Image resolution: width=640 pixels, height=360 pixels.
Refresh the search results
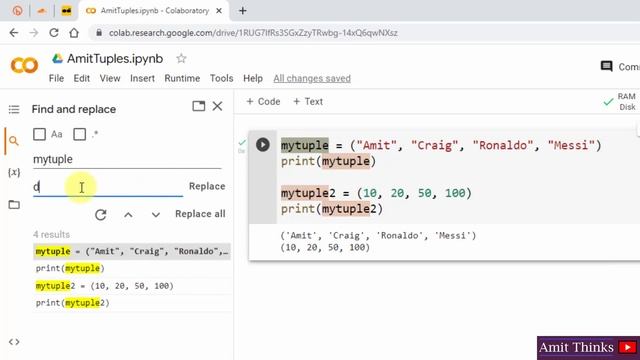pos(101,215)
